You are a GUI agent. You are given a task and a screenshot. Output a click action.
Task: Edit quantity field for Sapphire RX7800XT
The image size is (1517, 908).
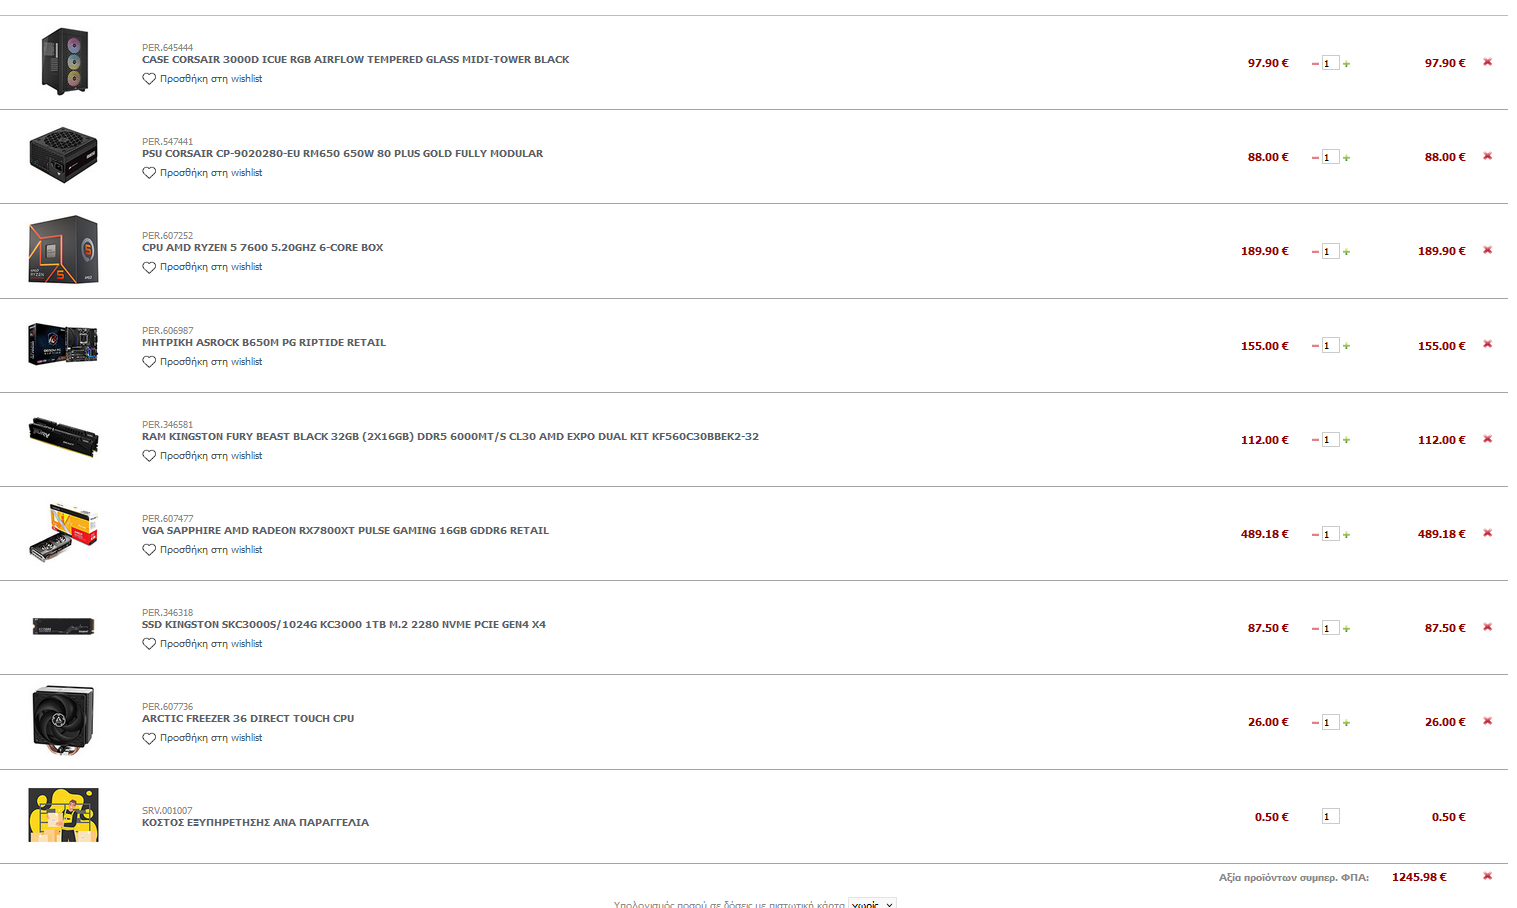coord(1330,534)
